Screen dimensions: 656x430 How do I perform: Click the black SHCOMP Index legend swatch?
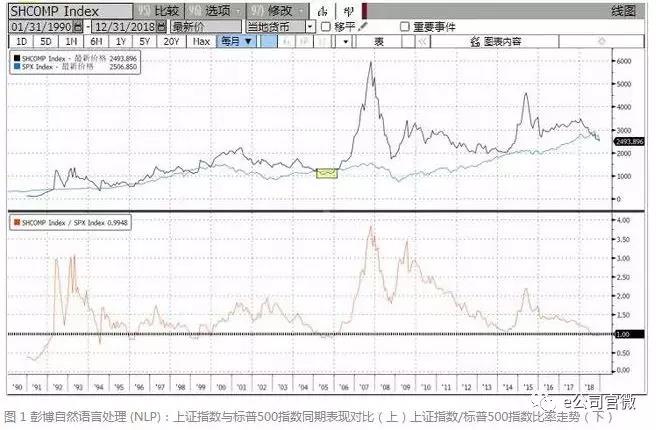pyautogui.click(x=17, y=59)
